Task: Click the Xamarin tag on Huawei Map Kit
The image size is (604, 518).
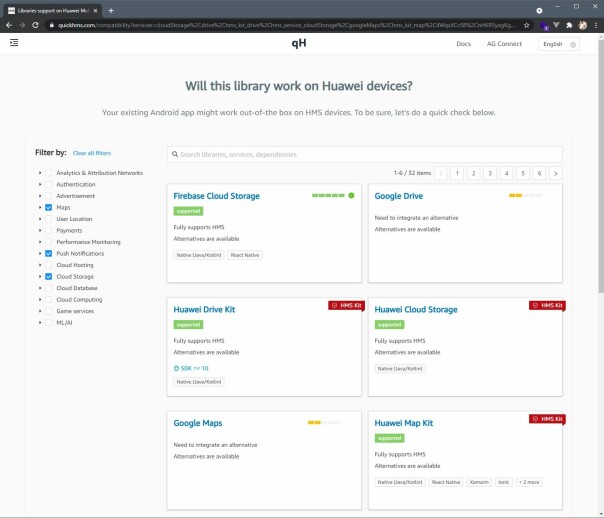Action: [x=479, y=482]
